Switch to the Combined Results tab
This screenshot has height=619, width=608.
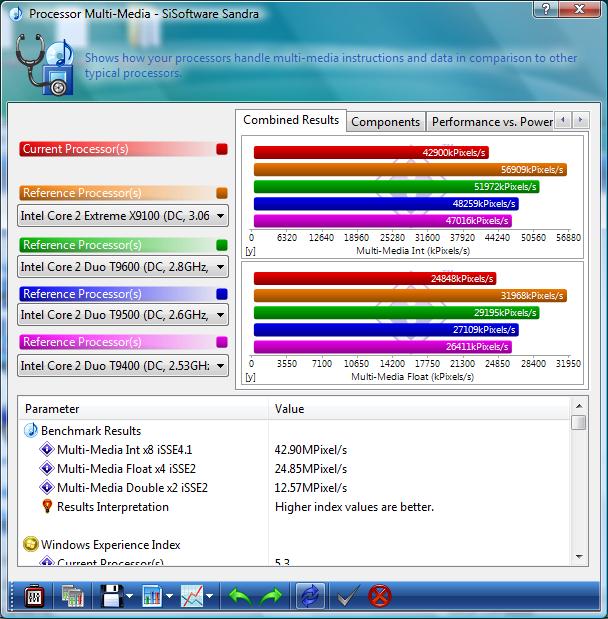[291, 120]
